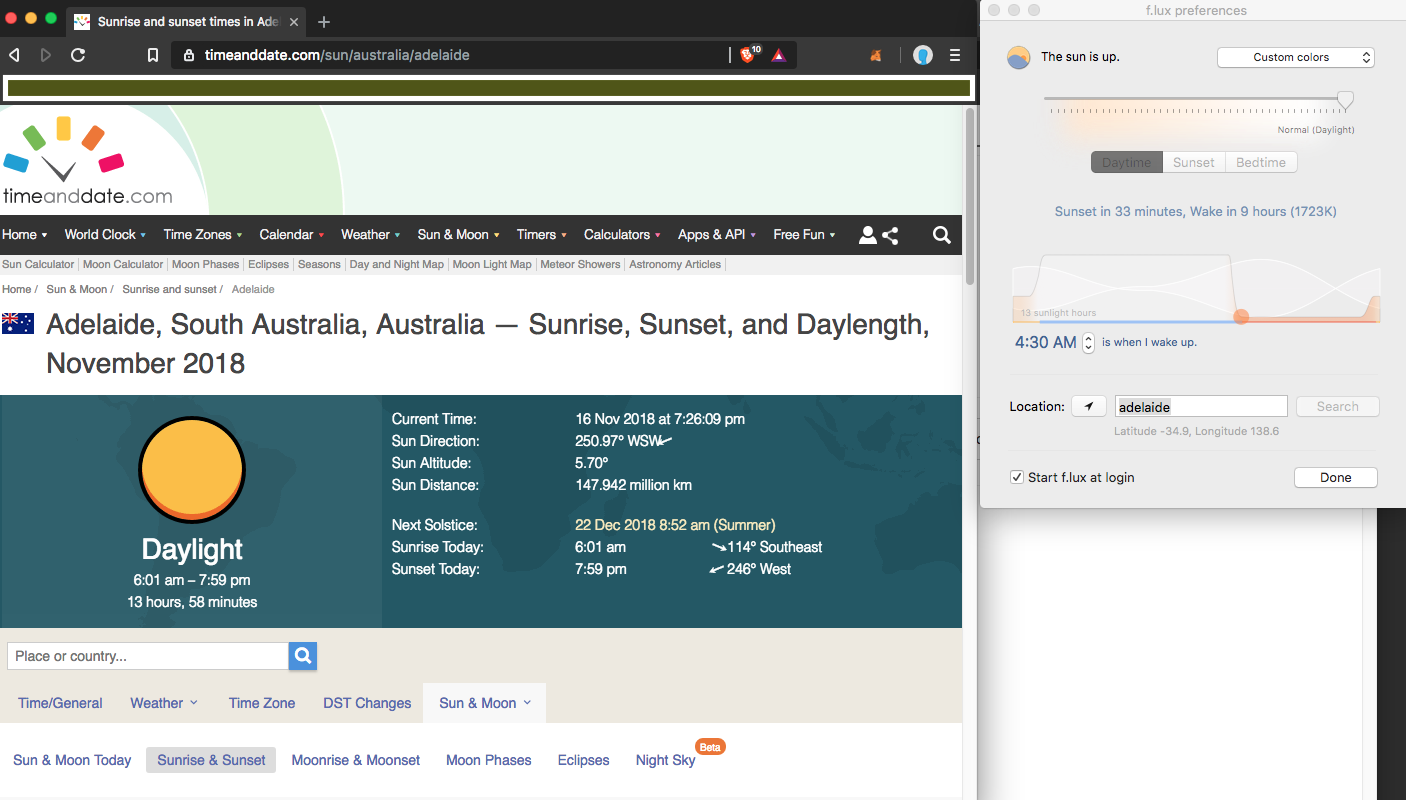This screenshot has height=800, width=1406.
Task: Click the blue search button beside place field
Action: click(x=303, y=656)
